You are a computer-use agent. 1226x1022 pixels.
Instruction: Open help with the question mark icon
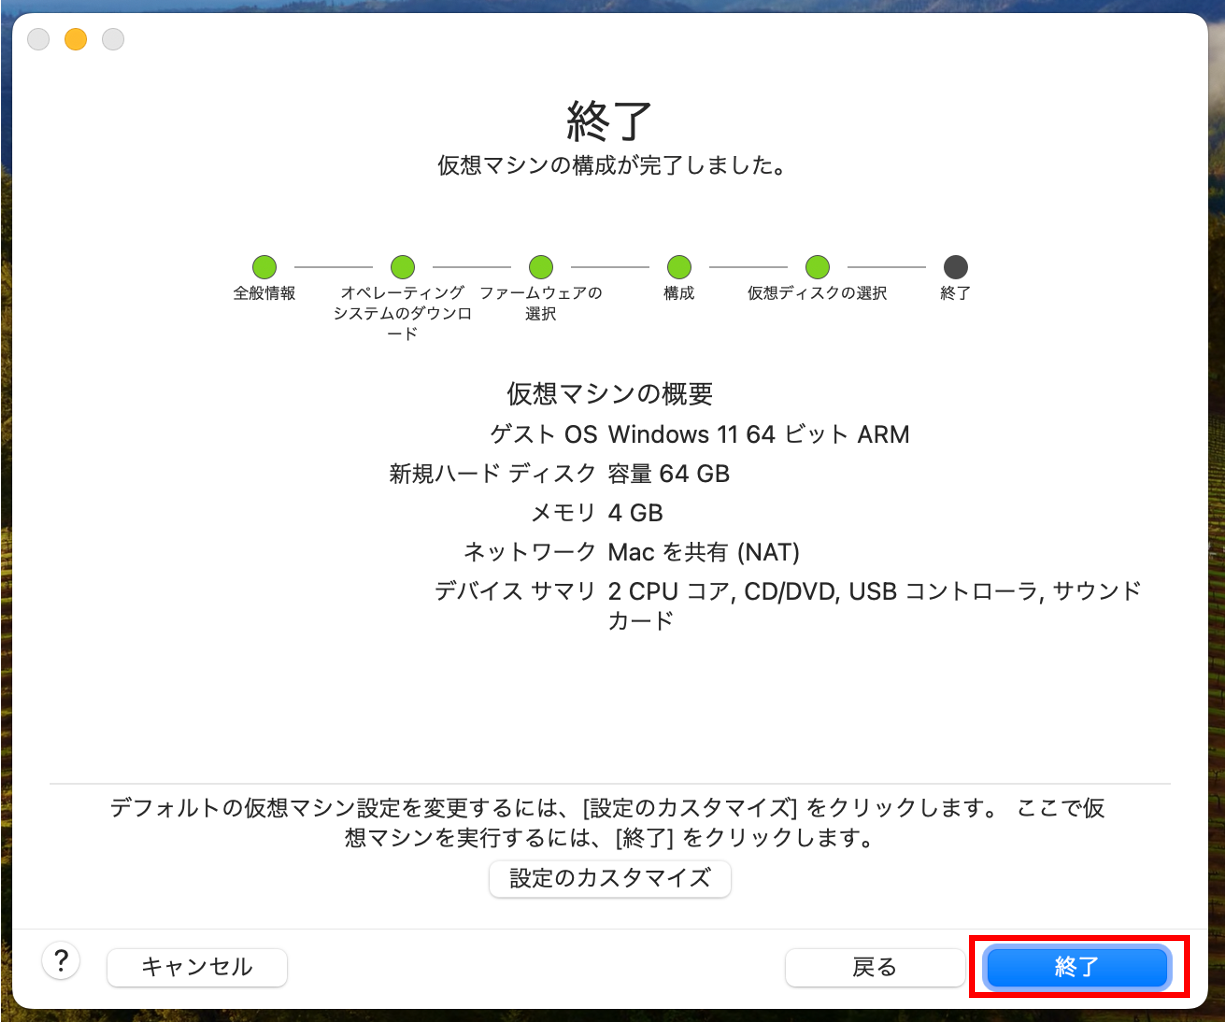click(x=61, y=961)
